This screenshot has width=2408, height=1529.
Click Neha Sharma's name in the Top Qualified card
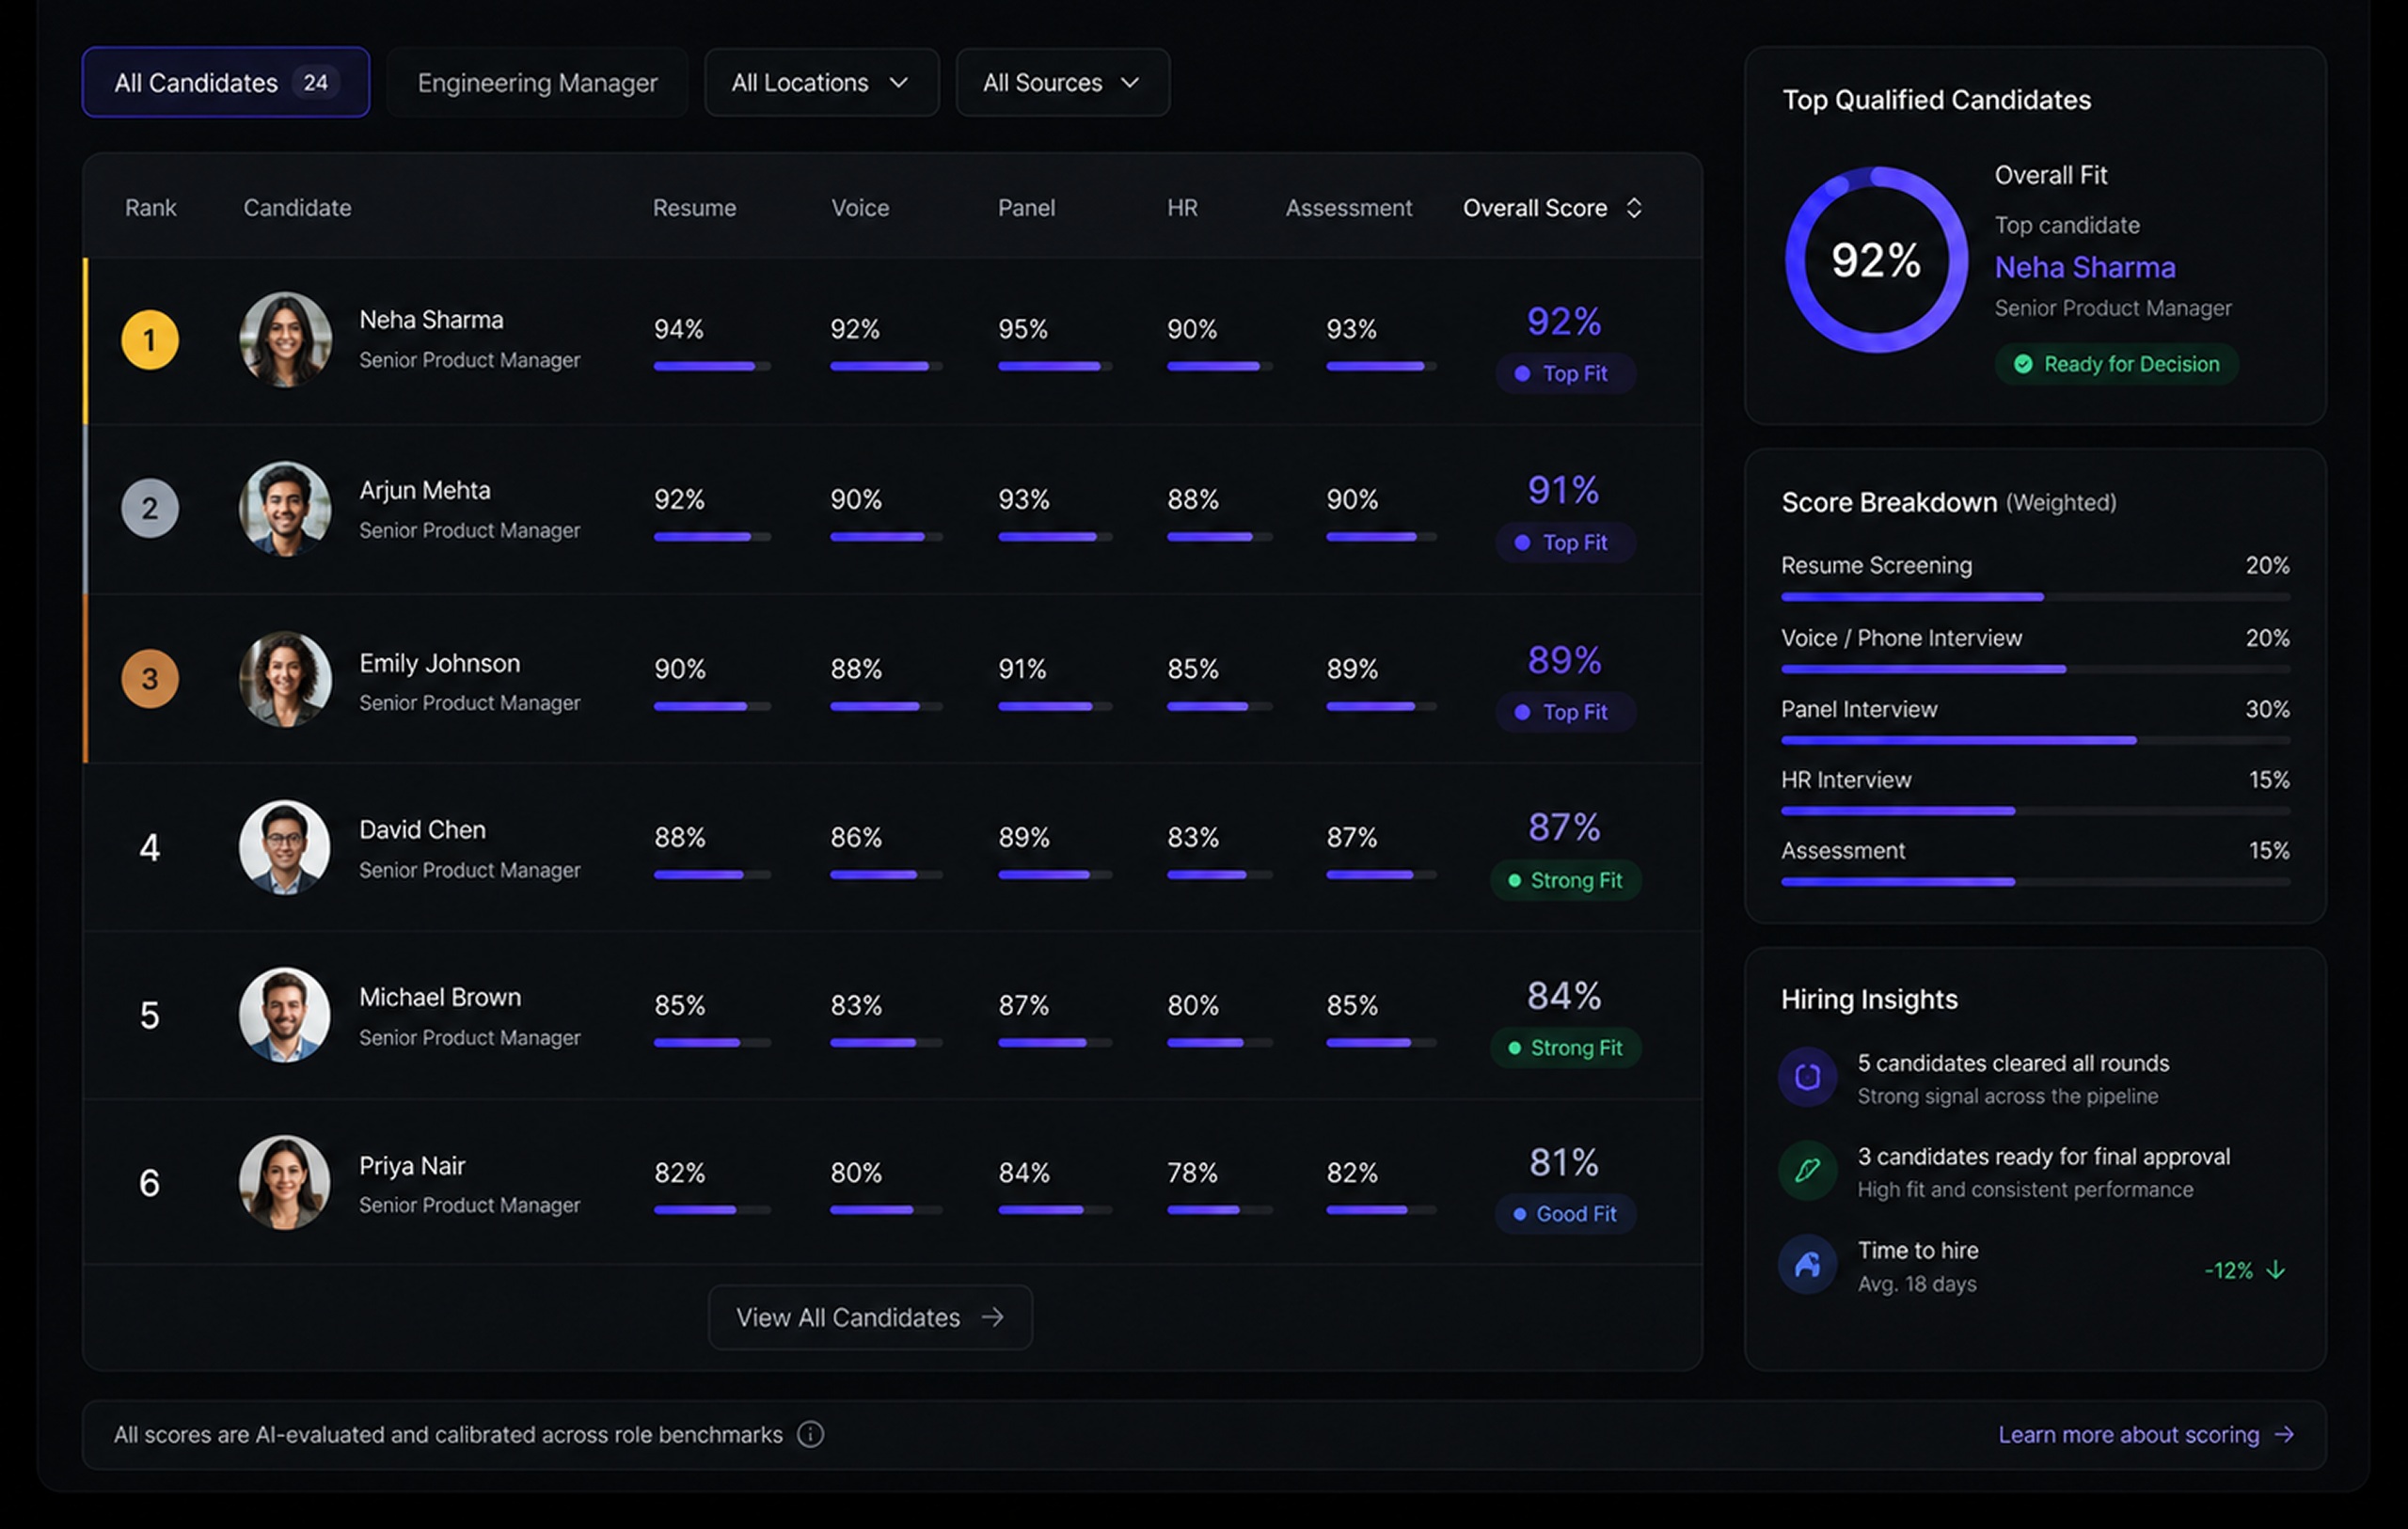pyautogui.click(x=2085, y=267)
